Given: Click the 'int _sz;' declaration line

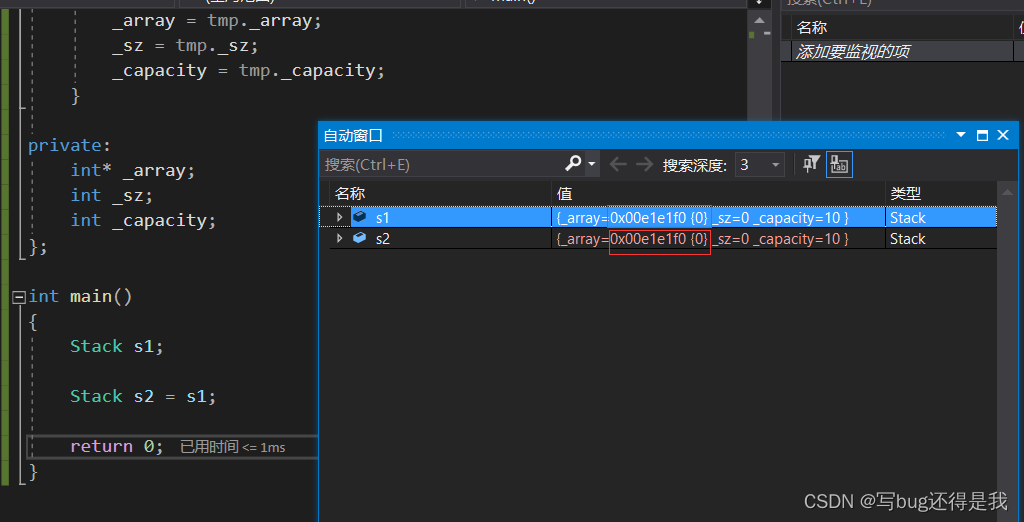Looking at the screenshot, I should (112, 195).
